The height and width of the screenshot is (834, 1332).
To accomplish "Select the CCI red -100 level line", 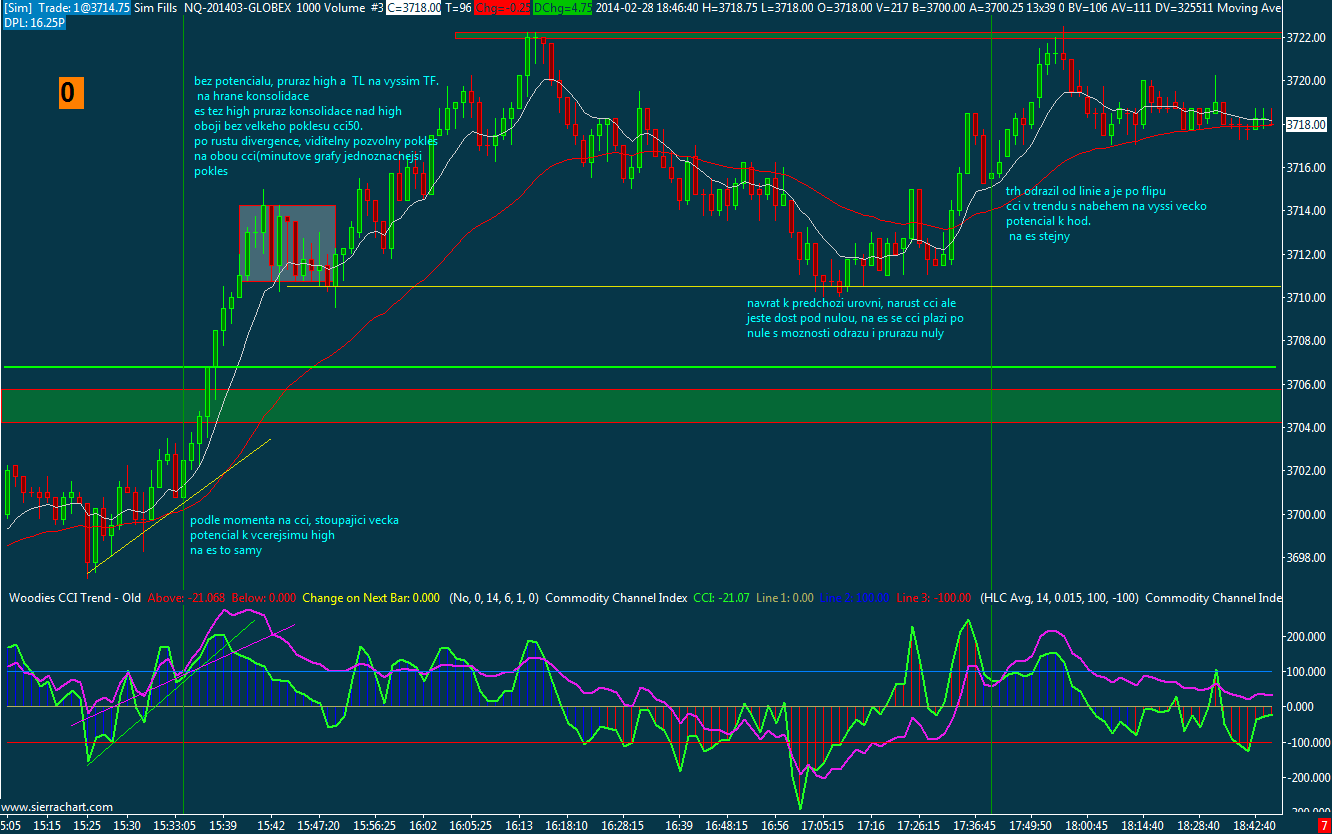I will coord(640,742).
